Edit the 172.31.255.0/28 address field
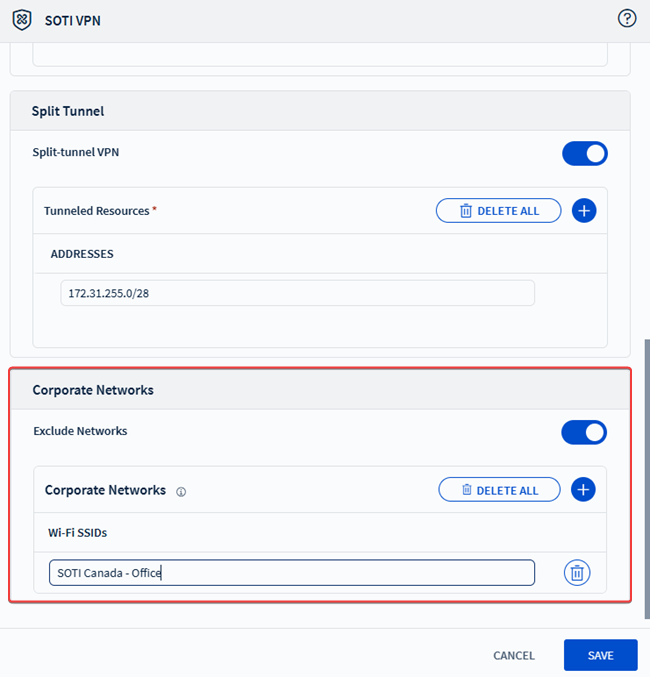 297,293
